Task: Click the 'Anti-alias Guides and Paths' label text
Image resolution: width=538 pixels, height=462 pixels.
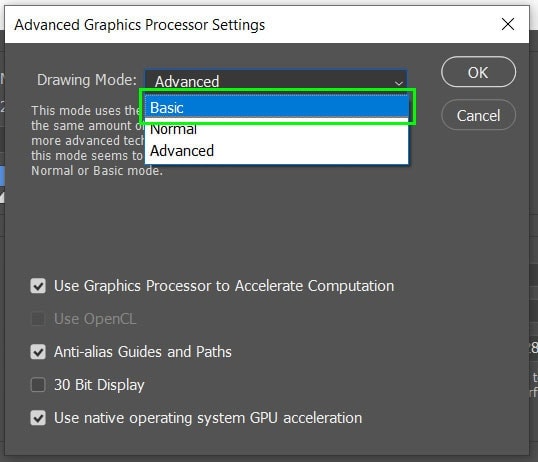Action: tap(143, 352)
